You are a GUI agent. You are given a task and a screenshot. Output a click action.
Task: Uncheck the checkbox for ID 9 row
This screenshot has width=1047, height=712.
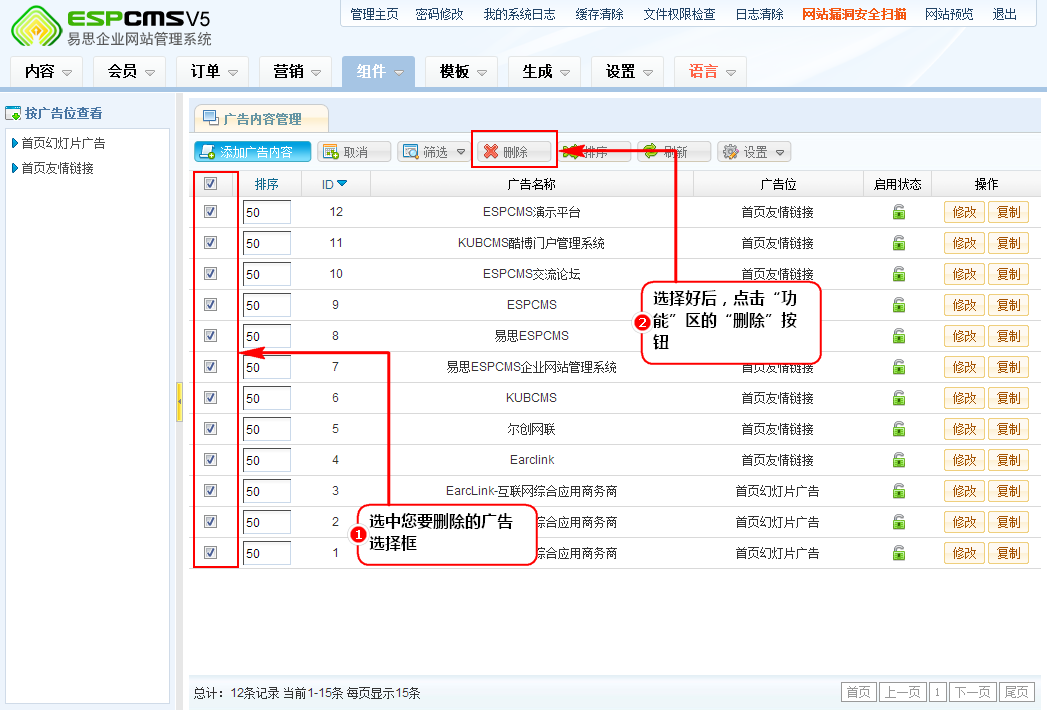(210, 305)
